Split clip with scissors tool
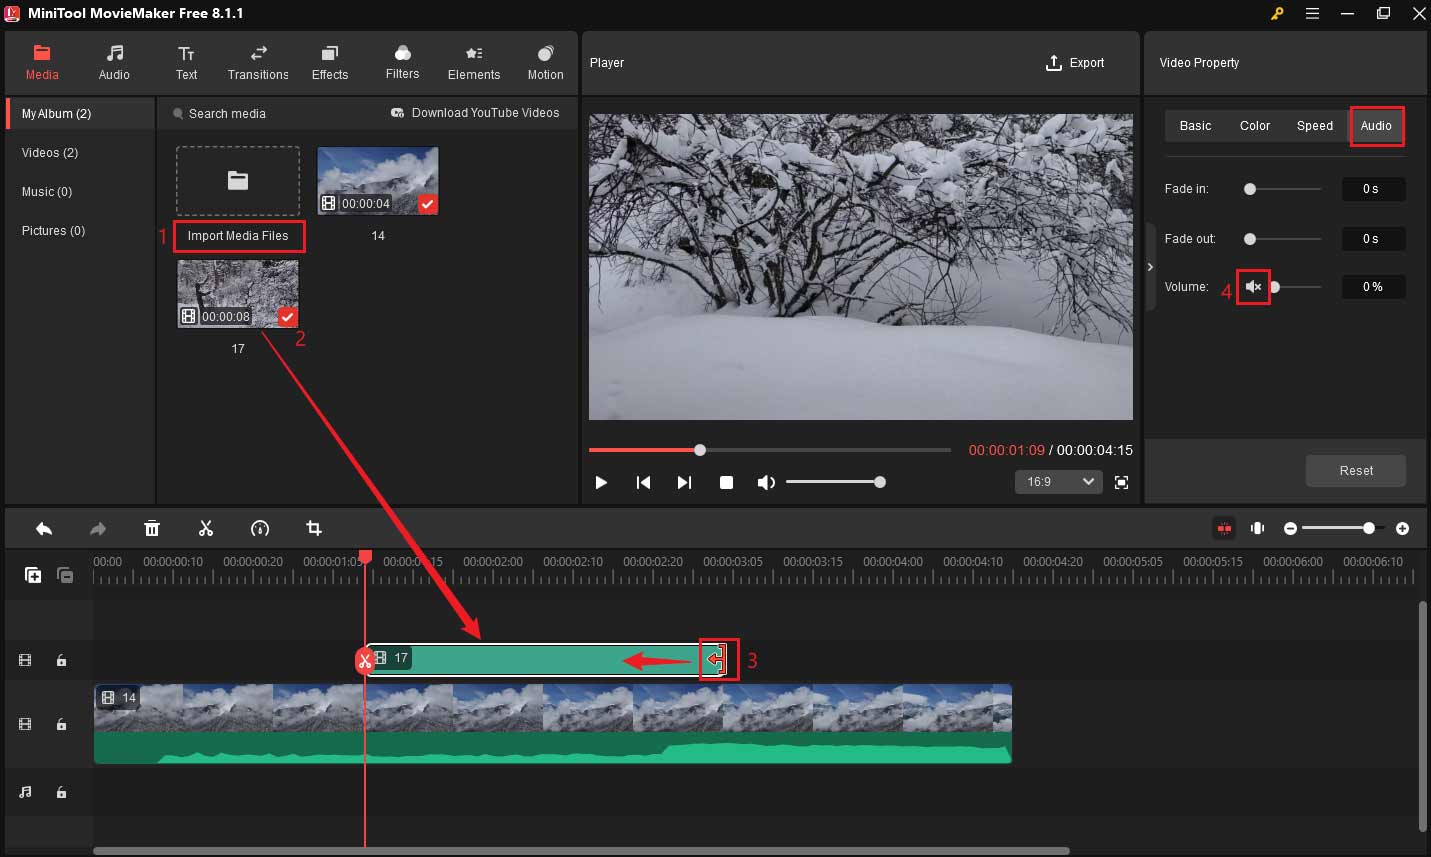The height and width of the screenshot is (857, 1431). (x=206, y=528)
